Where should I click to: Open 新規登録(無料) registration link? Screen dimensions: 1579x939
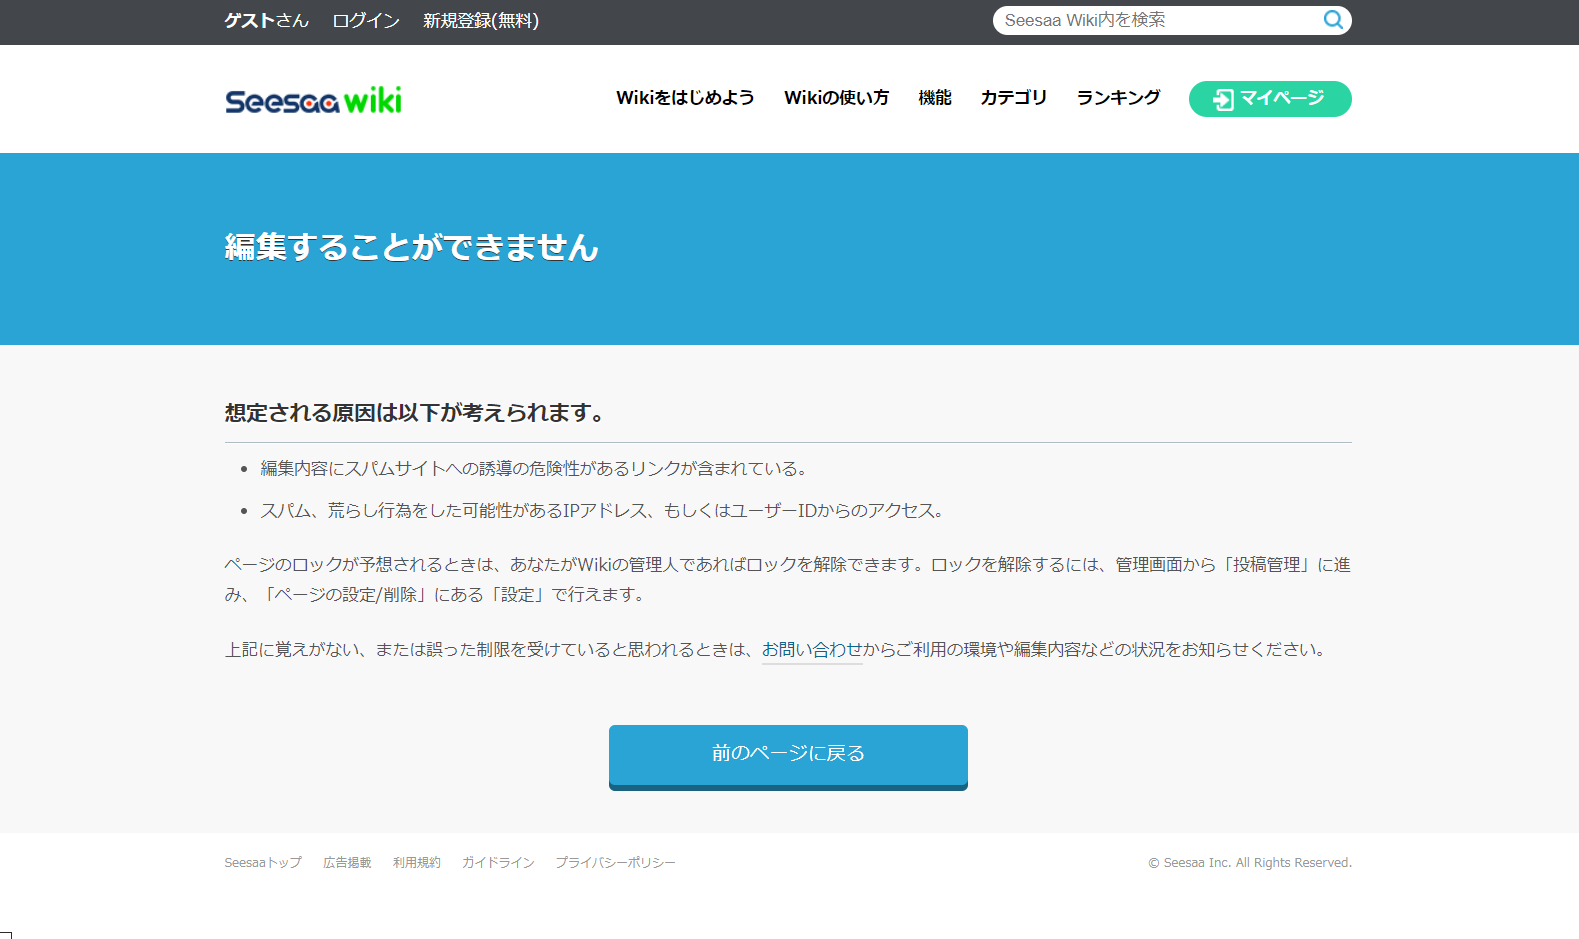[480, 21]
